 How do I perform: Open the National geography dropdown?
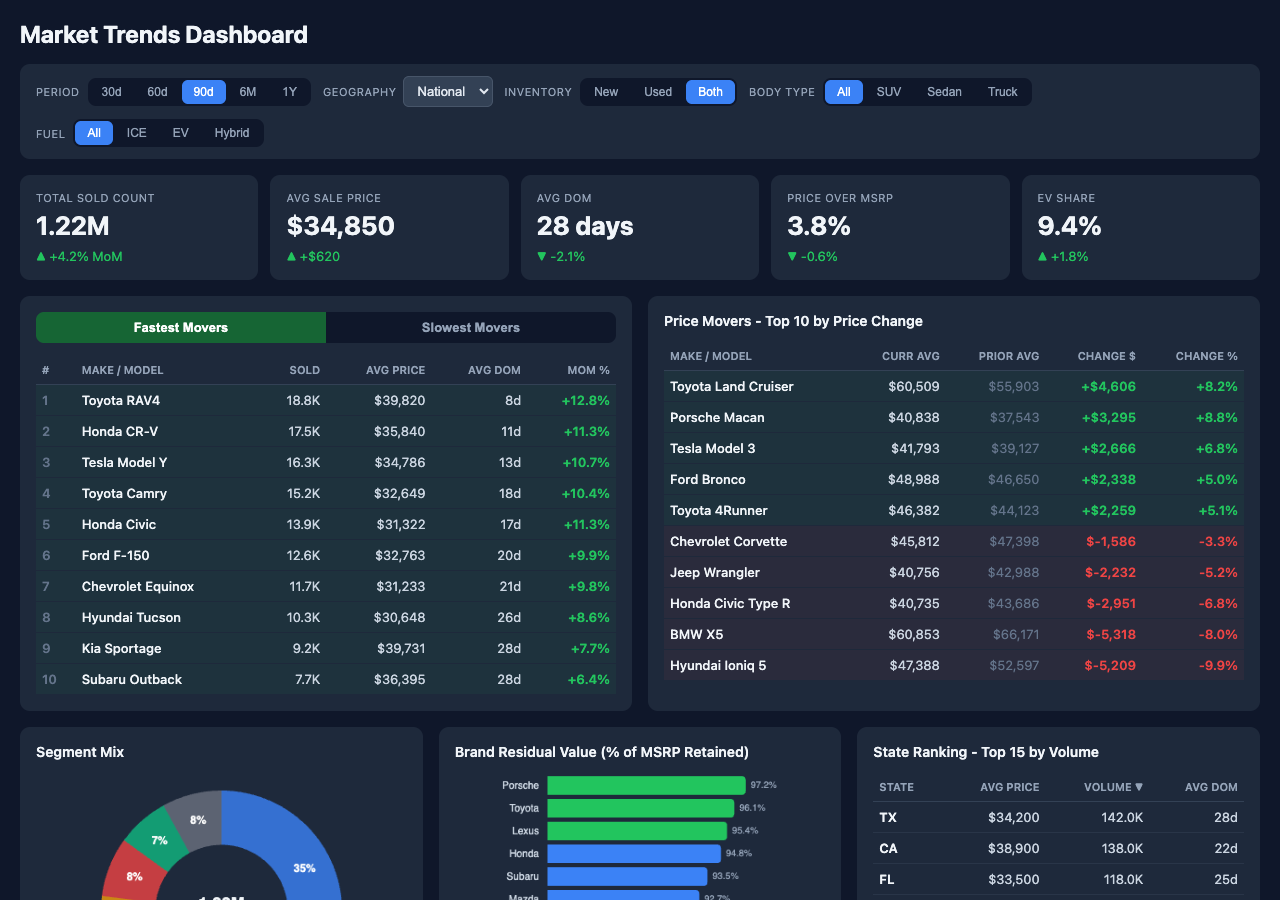(447, 90)
